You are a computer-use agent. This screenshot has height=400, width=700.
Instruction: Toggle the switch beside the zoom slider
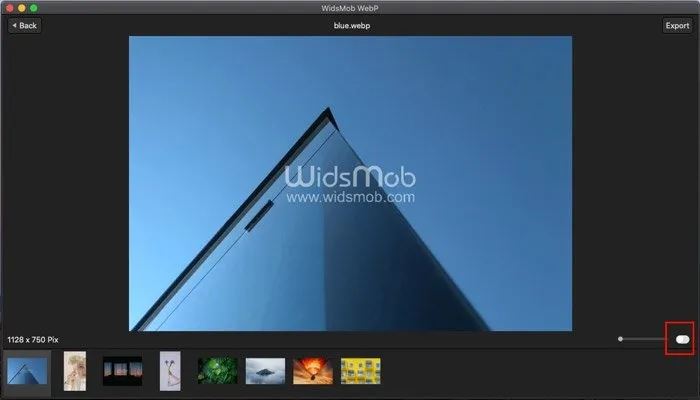682,340
